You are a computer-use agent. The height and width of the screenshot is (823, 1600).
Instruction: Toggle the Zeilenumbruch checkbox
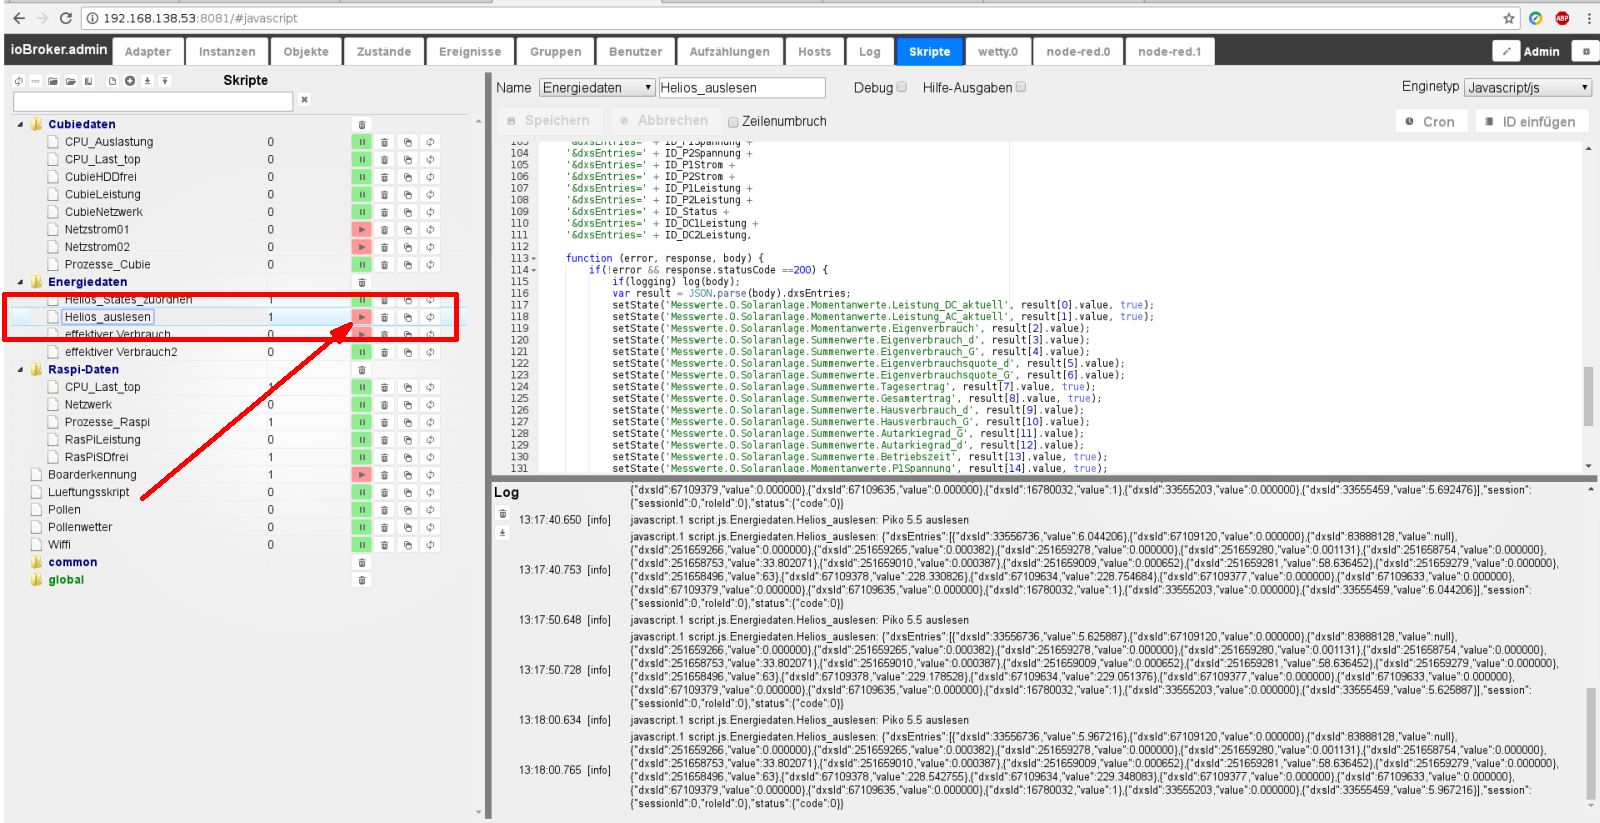pyautogui.click(x=733, y=122)
